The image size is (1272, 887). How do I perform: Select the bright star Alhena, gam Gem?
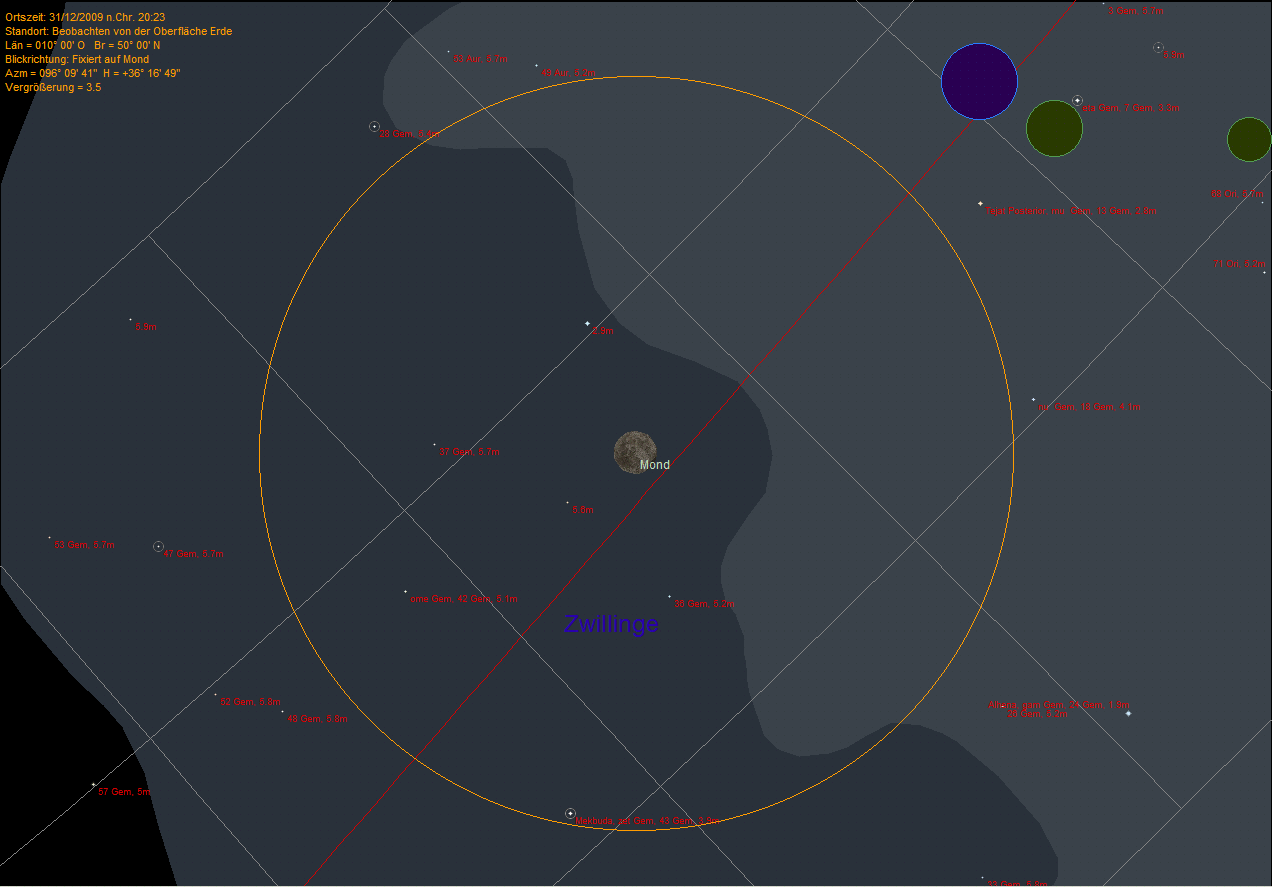click(x=1128, y=713)
